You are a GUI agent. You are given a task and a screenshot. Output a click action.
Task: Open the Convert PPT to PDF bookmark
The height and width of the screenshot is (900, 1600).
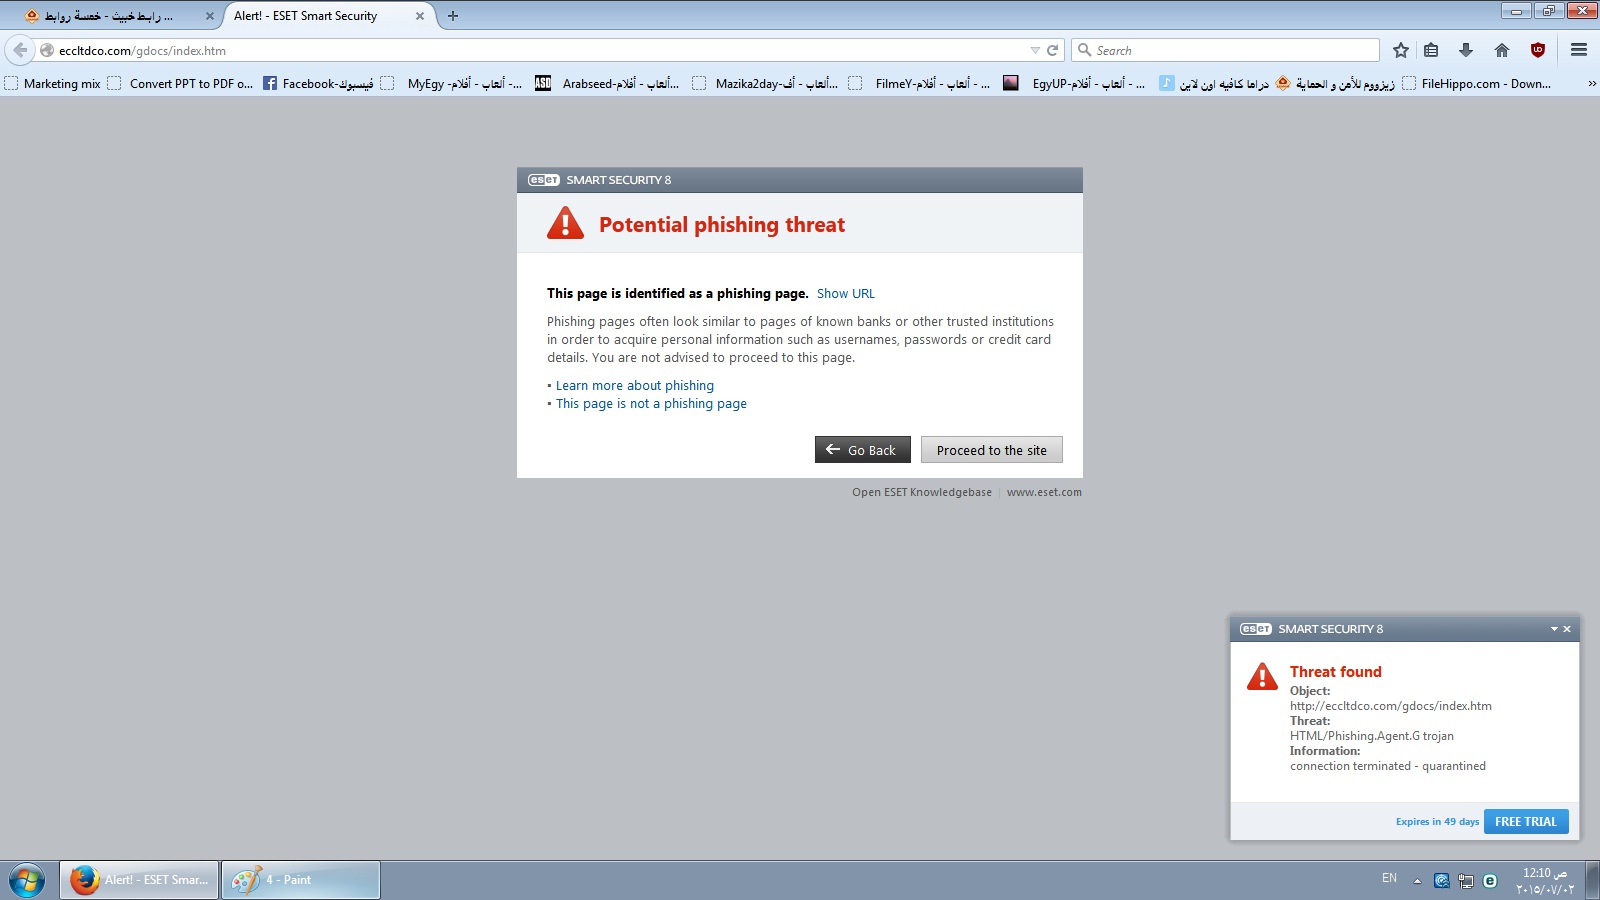(180, 84)
